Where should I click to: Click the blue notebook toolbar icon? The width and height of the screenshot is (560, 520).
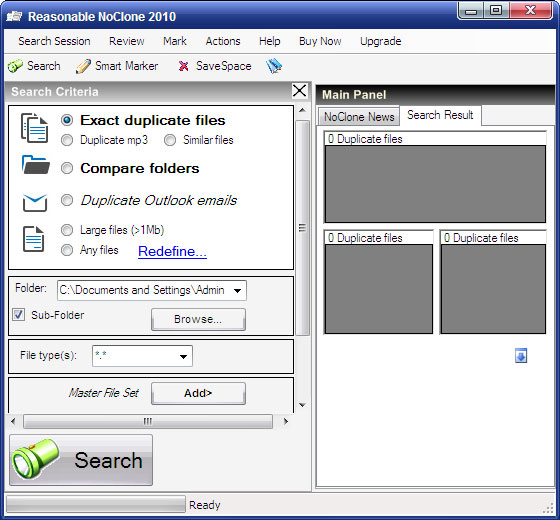point(274,66)
